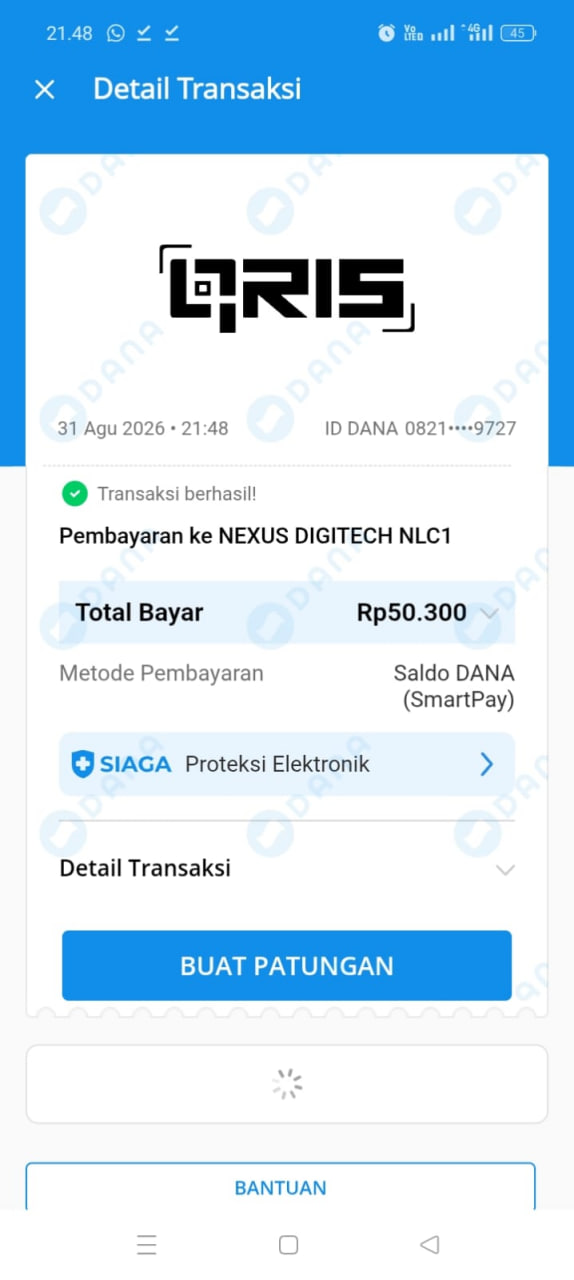The height and width of the screenshot is (1280, 574).
Task: Select the SIAGA Proteksi Elektronik banner text
Action: [x=220, y=764]
